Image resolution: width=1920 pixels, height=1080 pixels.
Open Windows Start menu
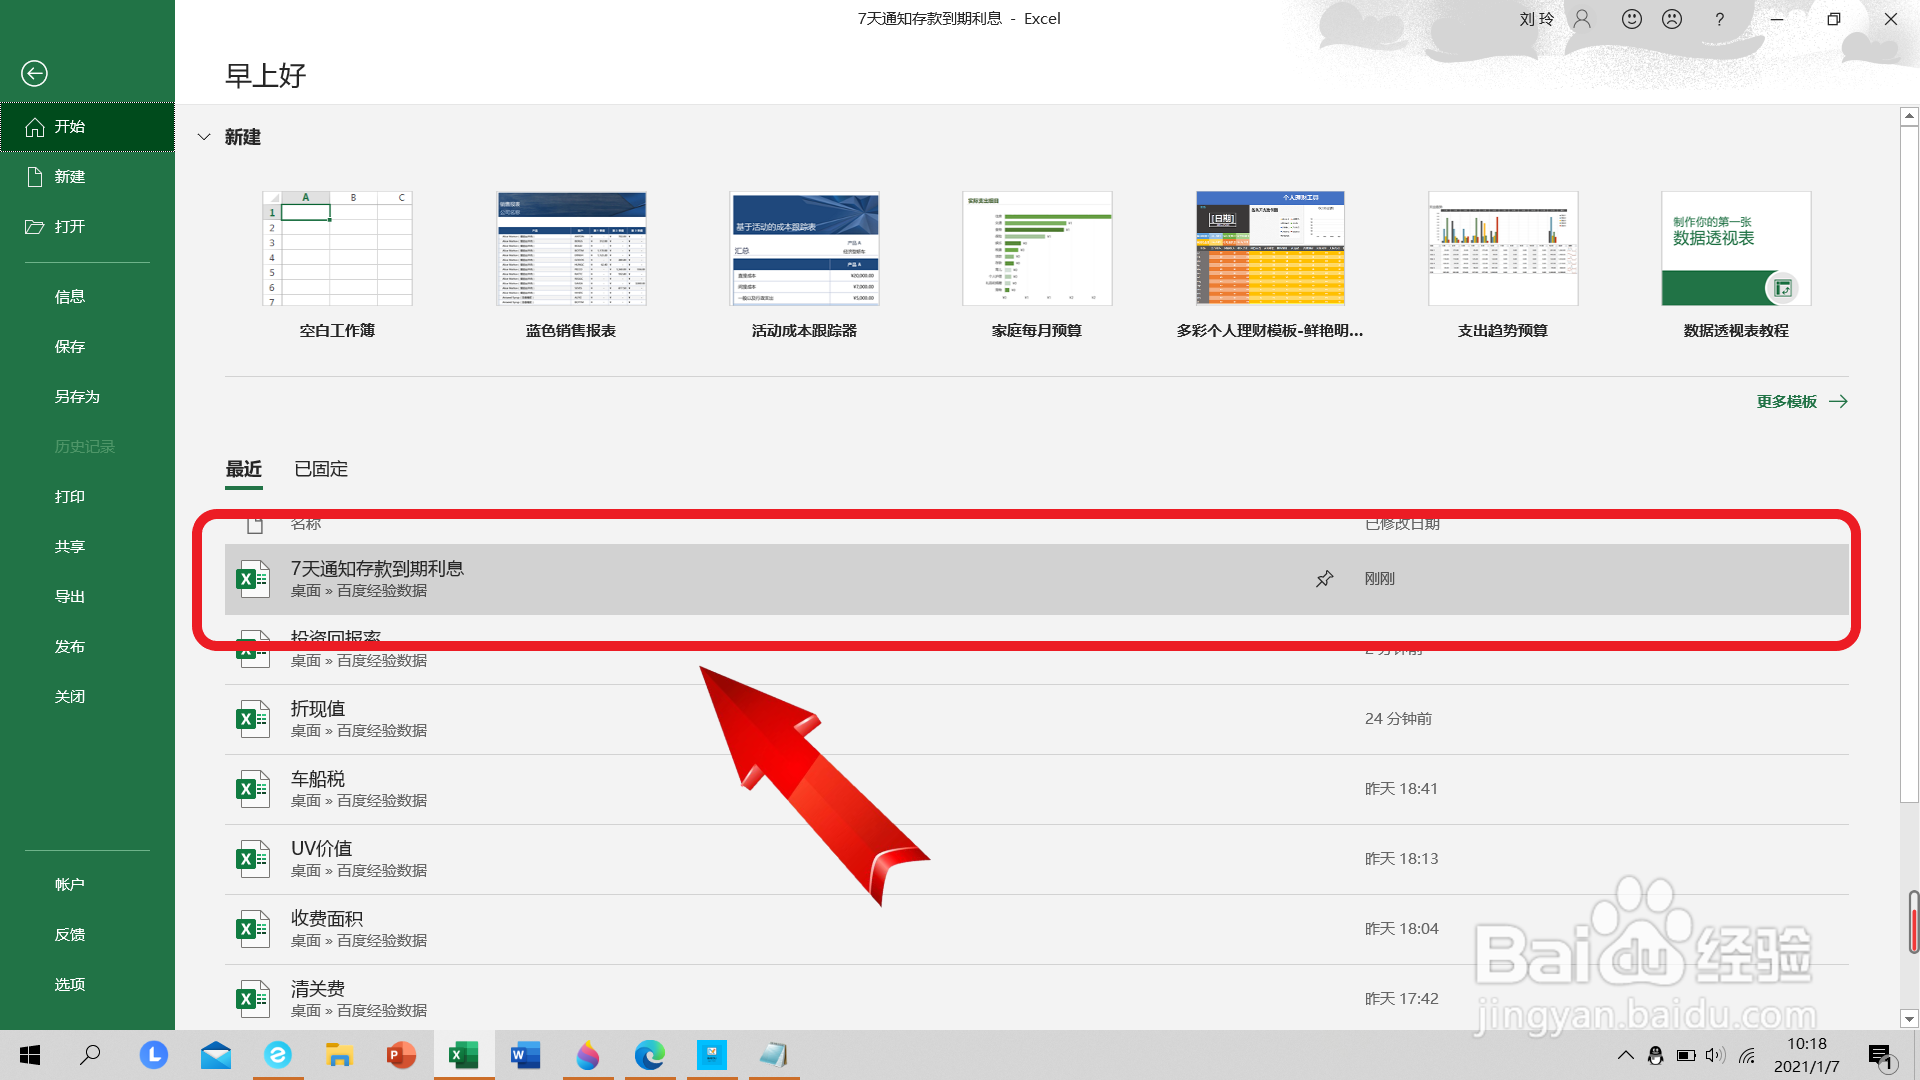coord(30,1055)
